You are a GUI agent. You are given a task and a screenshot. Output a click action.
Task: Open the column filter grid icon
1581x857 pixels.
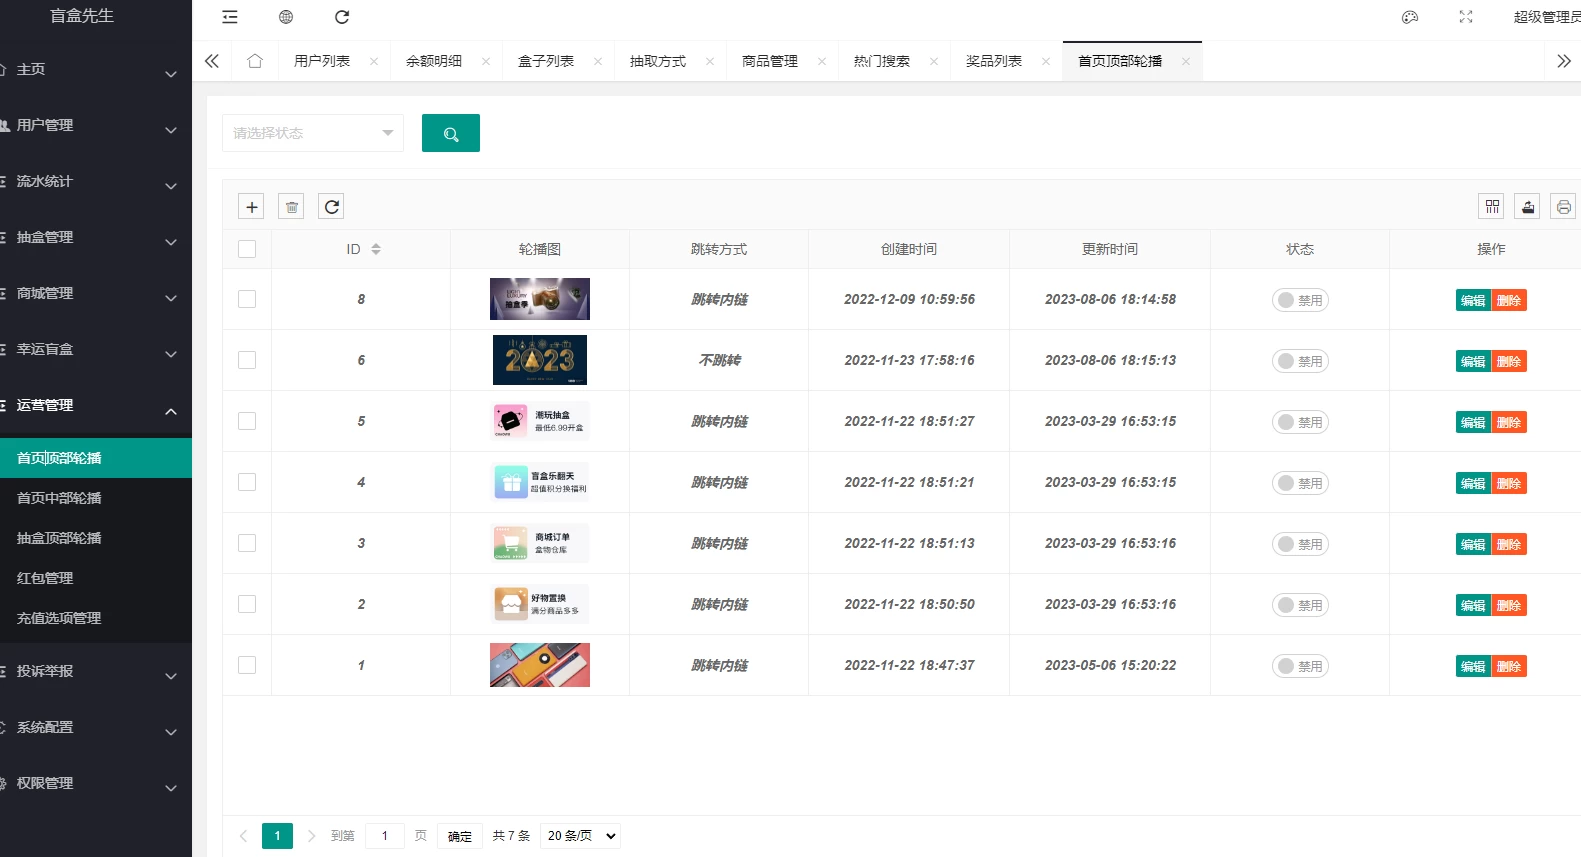coord(1491,207)
